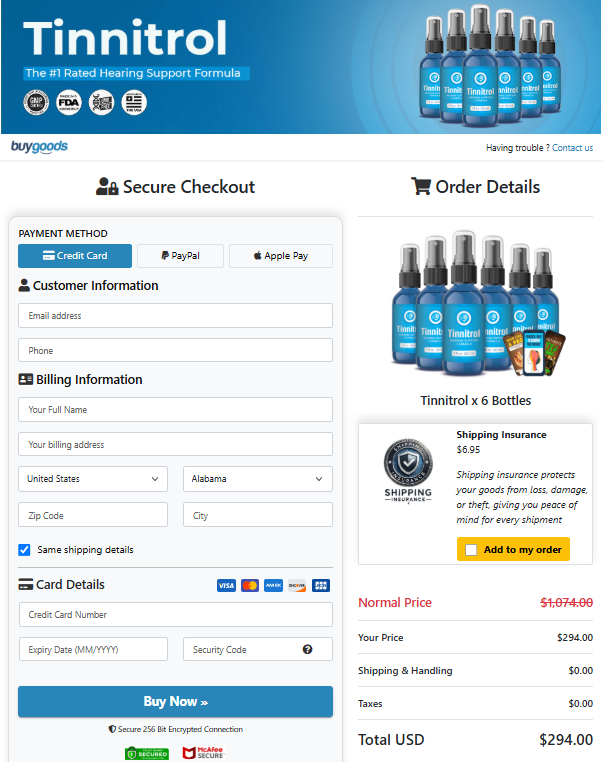
Task: Click the Buy Now button
Action: [175, 701]
